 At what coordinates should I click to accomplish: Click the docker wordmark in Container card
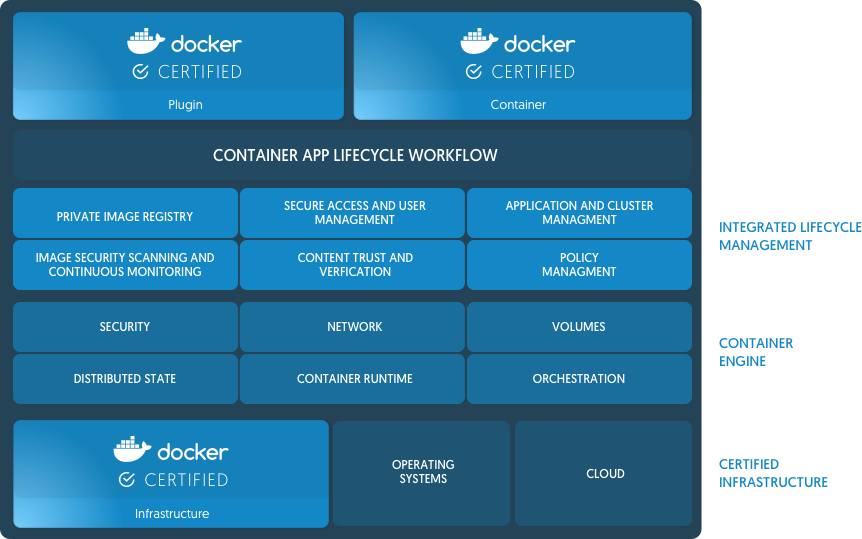539,44
